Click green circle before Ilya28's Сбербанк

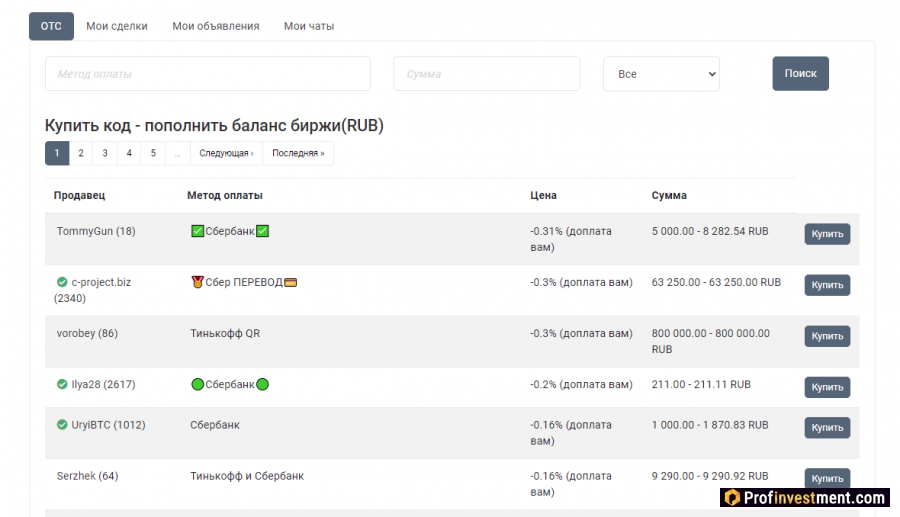coord(197,384)
